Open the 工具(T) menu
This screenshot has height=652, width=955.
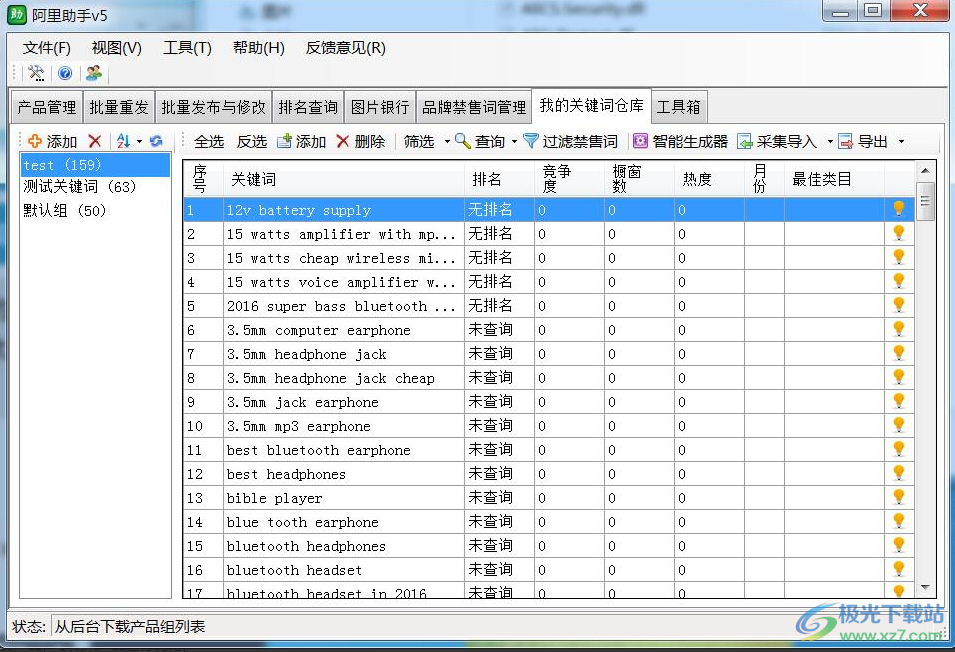(x=187, y=47)
